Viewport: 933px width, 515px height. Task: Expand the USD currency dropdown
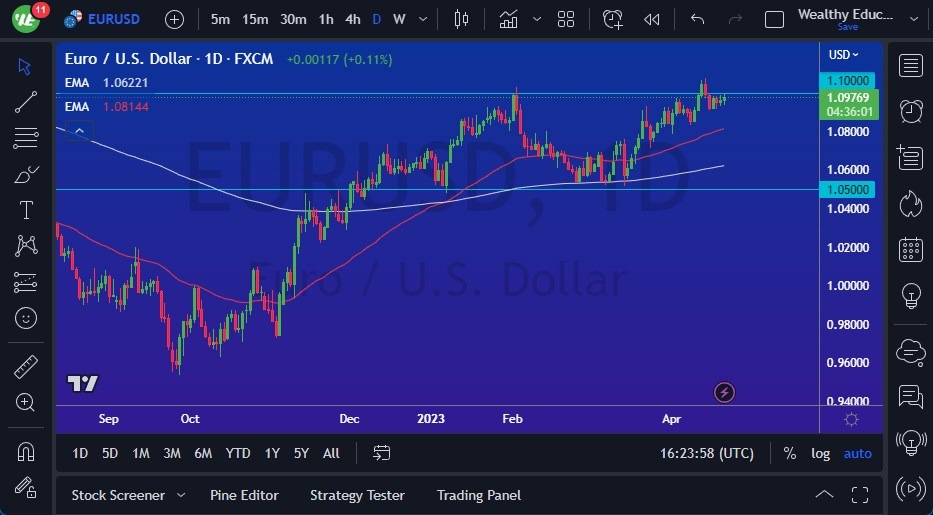click(843, 55)
